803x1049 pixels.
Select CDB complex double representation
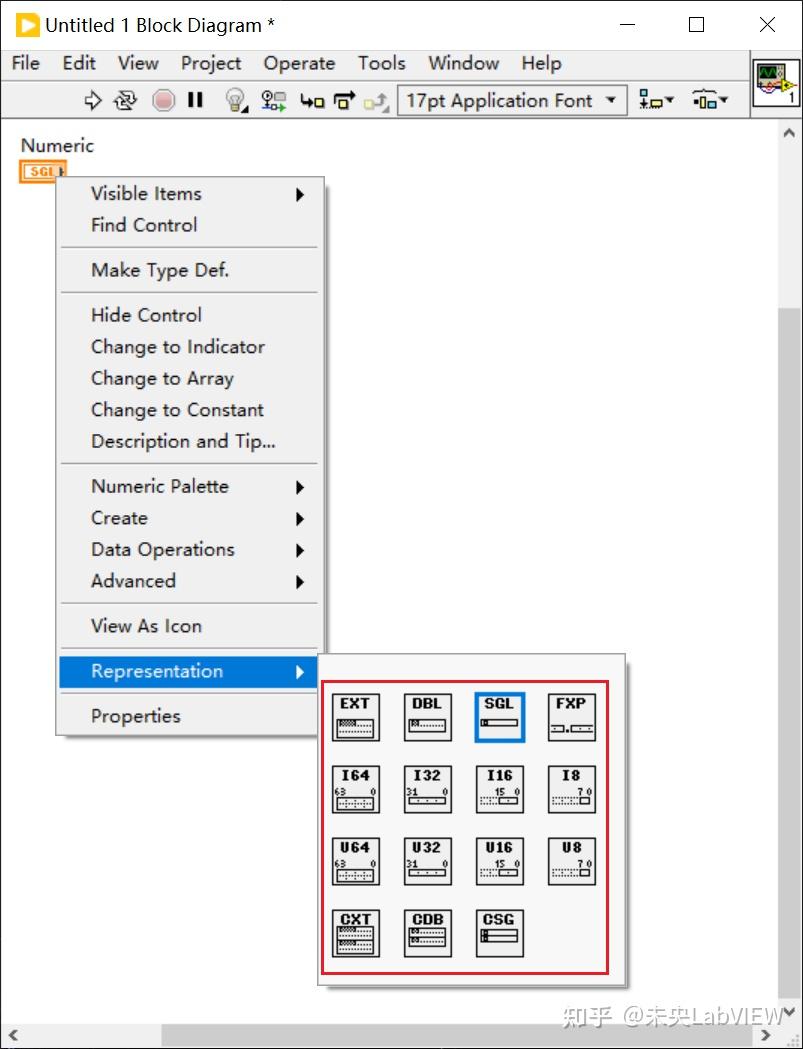pos(428,933)
